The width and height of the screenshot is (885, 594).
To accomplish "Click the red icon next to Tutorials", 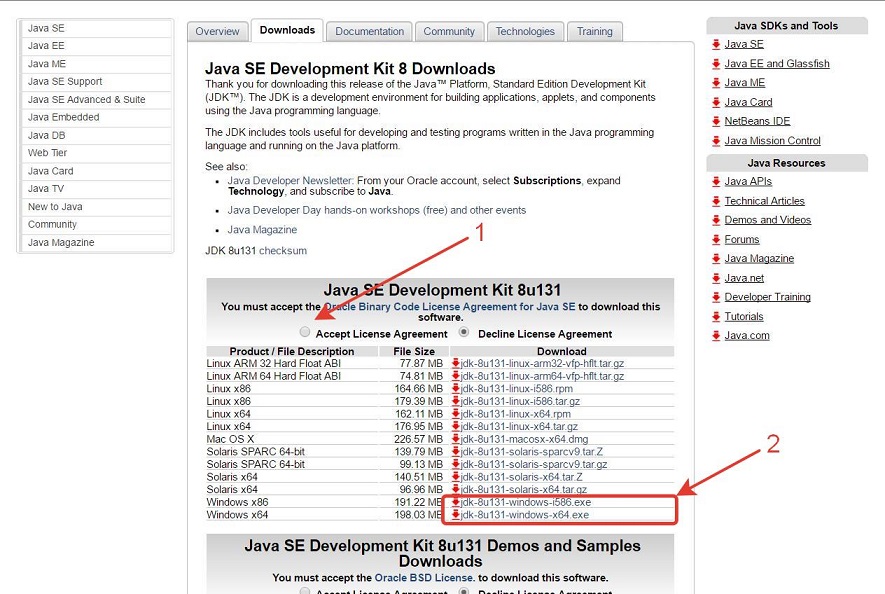I will (x=716, y=316).
